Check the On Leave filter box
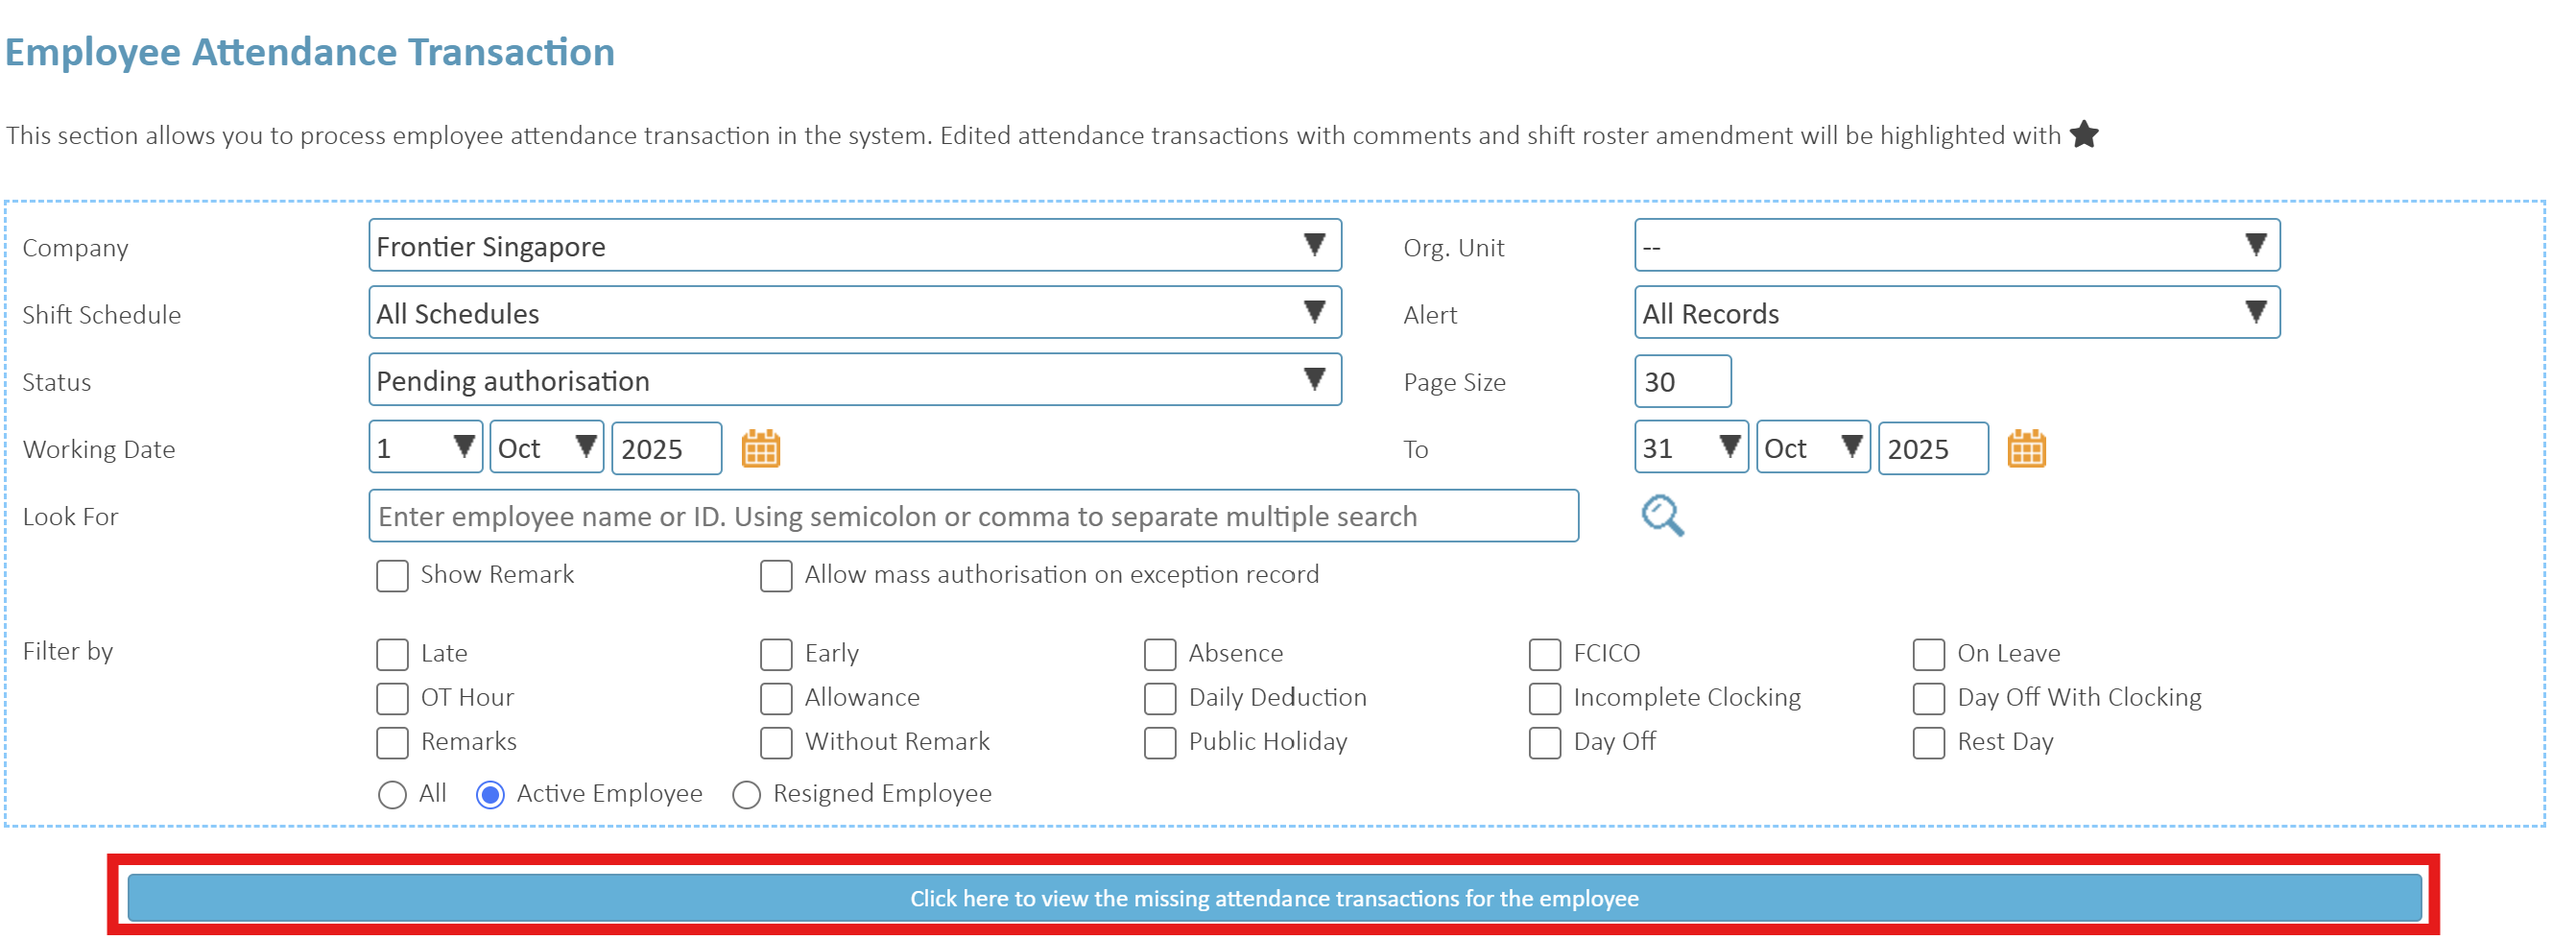The height and width of the screenshot is (939, 2576). tap(1928, 654)
